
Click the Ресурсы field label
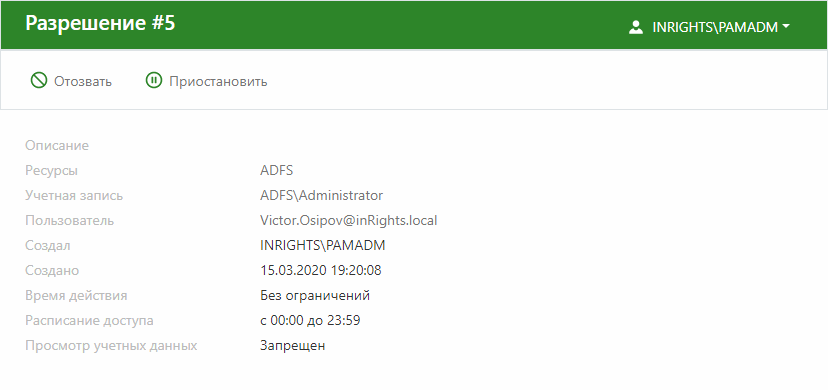tap(51, 171)
